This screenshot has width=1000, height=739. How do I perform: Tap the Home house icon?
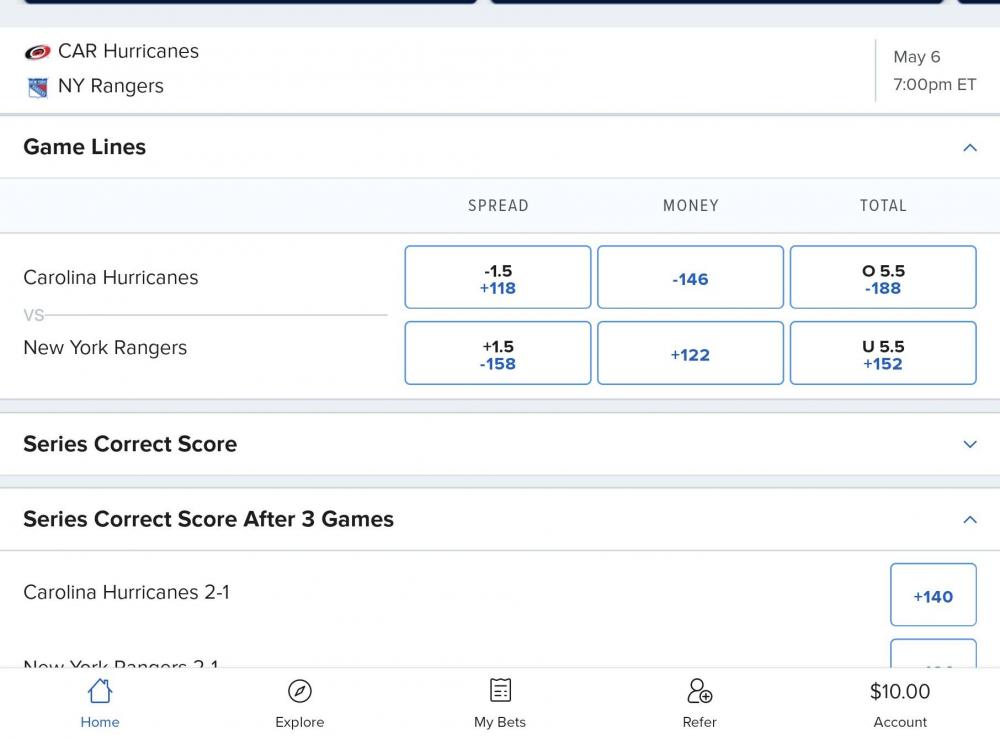(x=100, y=691)
